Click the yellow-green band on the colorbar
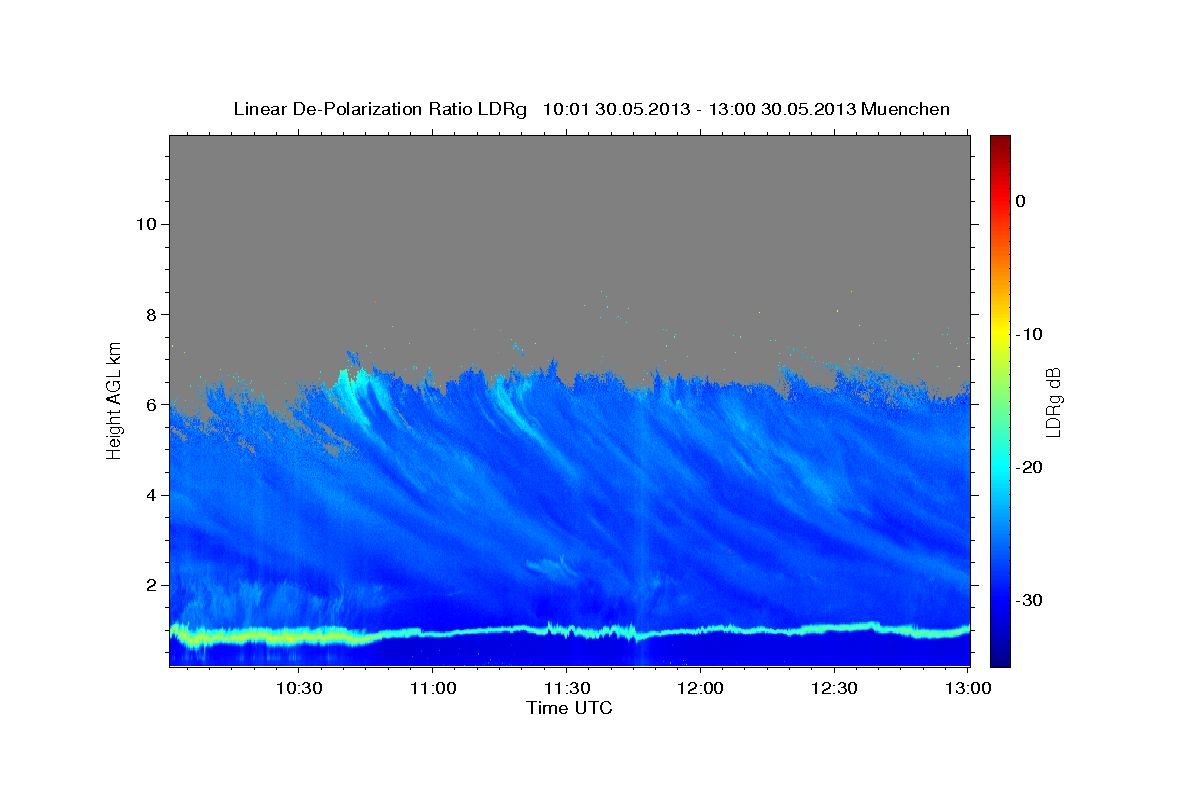 tap(1000, 350)
